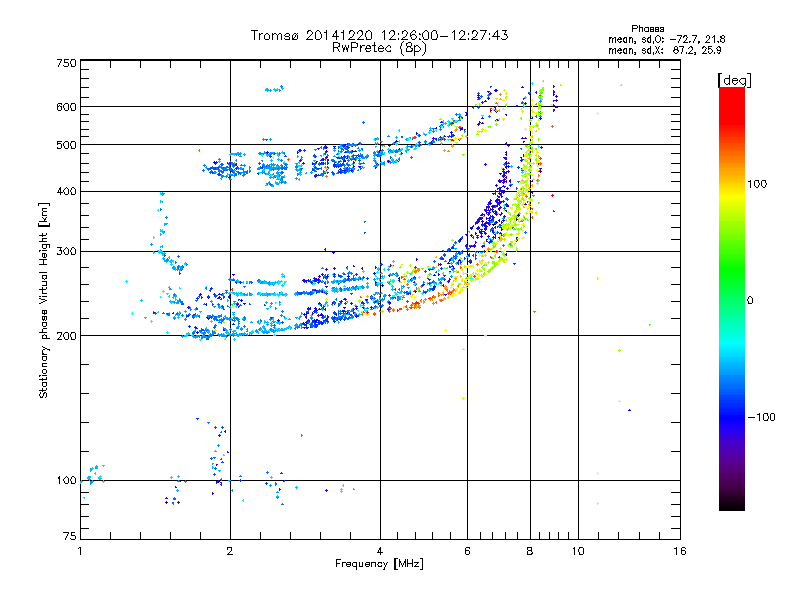Click the x-axis title "Frequency [MHz]"

tap(379, 564)
